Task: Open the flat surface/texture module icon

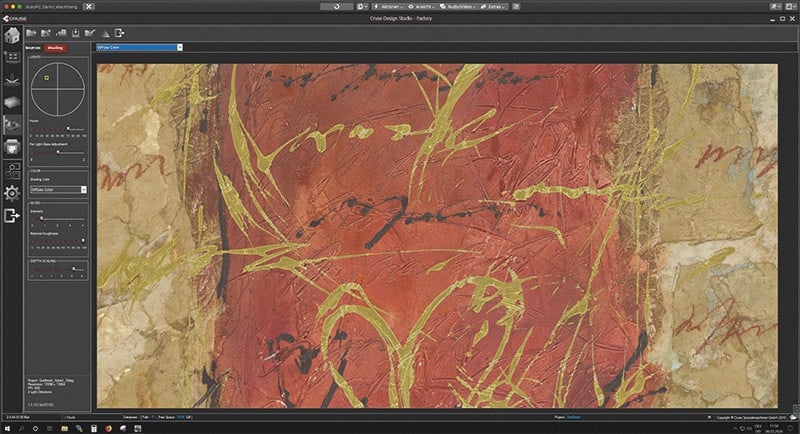Action: tap(12, 102)
